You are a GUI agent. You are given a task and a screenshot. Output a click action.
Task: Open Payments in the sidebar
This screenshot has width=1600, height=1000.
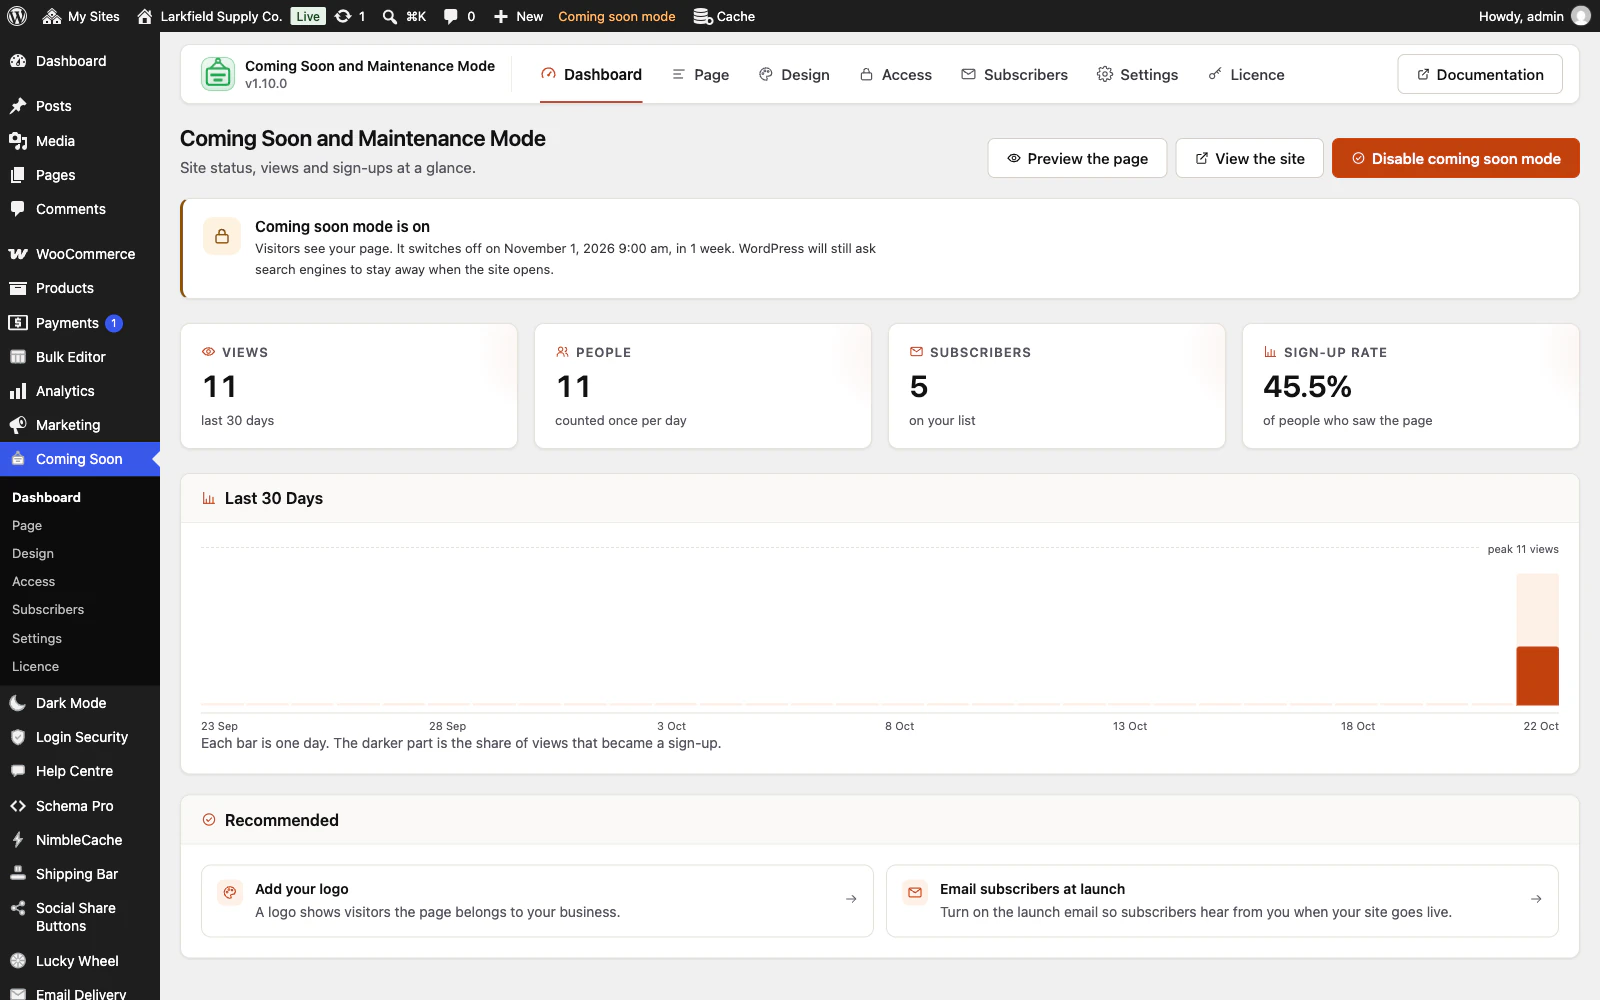coord(80,323)
